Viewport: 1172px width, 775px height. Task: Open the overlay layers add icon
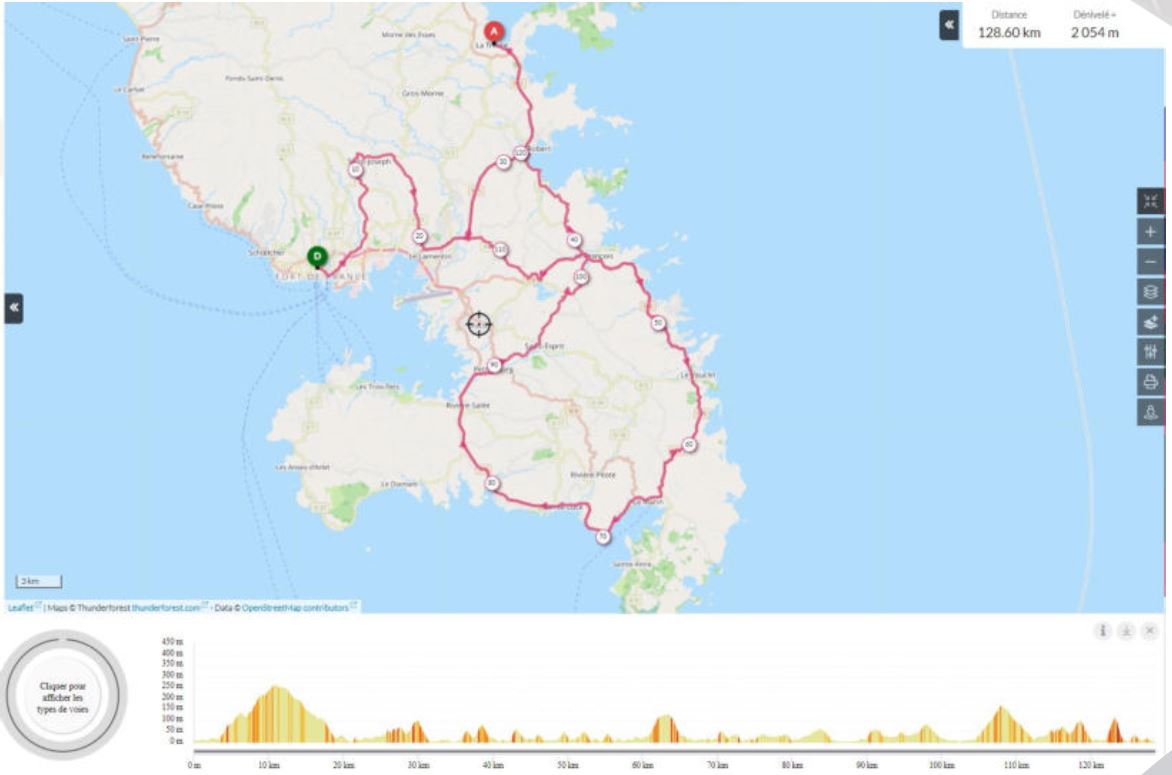click(x=1150, y=322)
